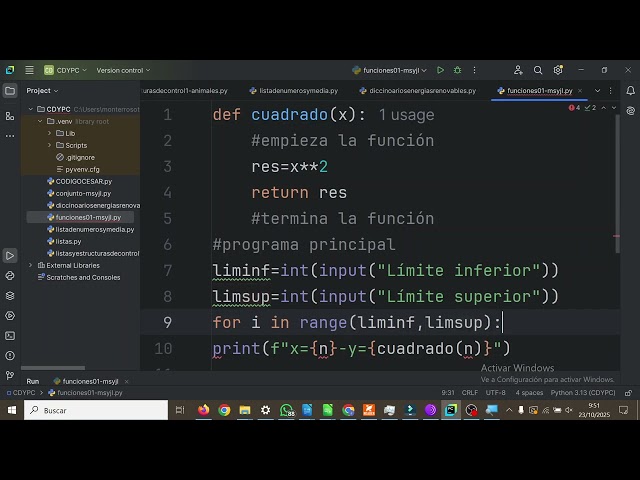
Task: Open editor tab options menu
Action: [x=611, y=91]
